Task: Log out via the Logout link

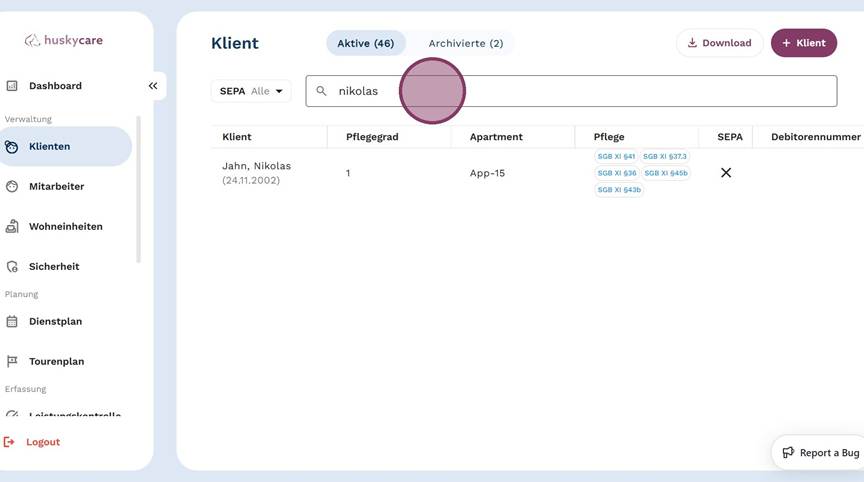Action: pos(43,442)
